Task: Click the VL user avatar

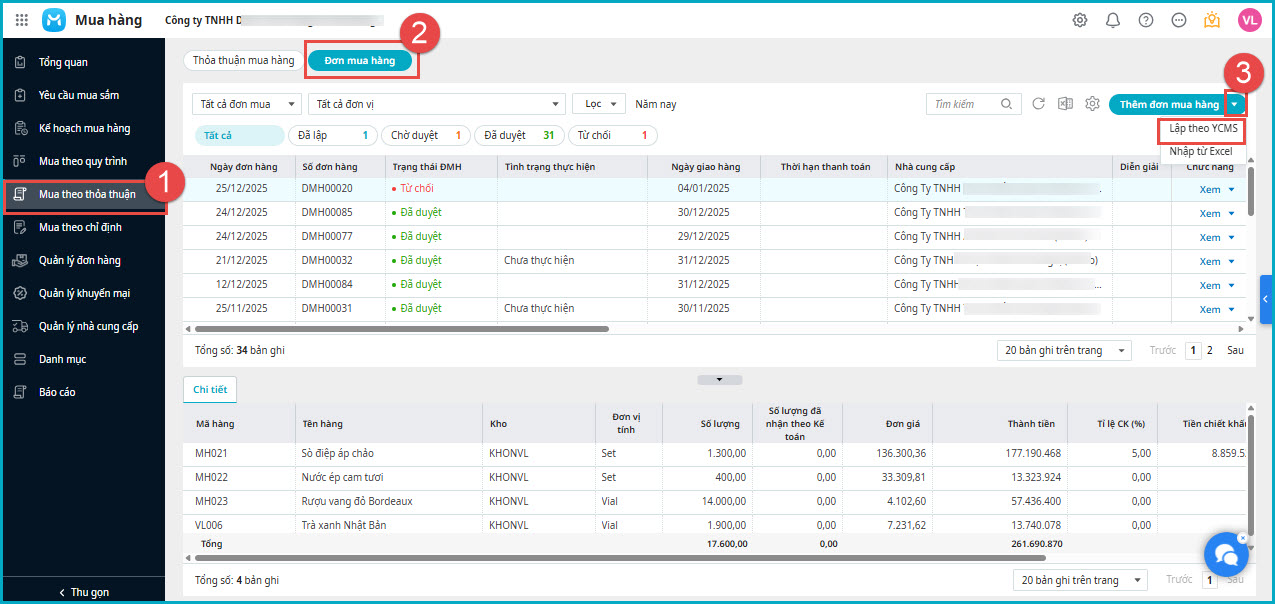Action: coord(1249,20)
